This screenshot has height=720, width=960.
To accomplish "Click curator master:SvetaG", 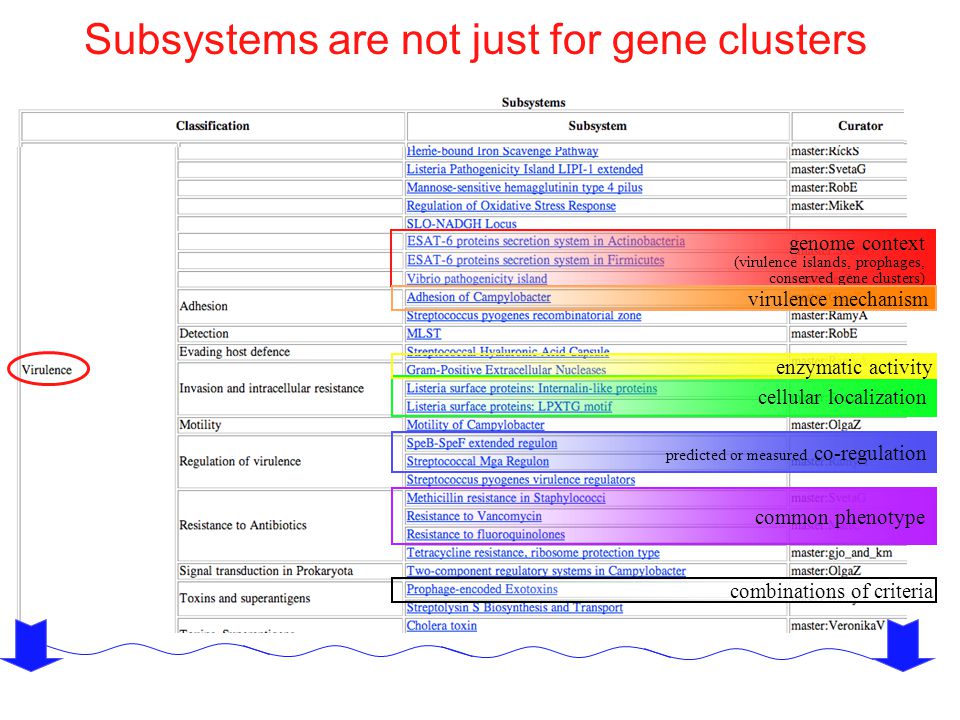I will click(828, 169).
